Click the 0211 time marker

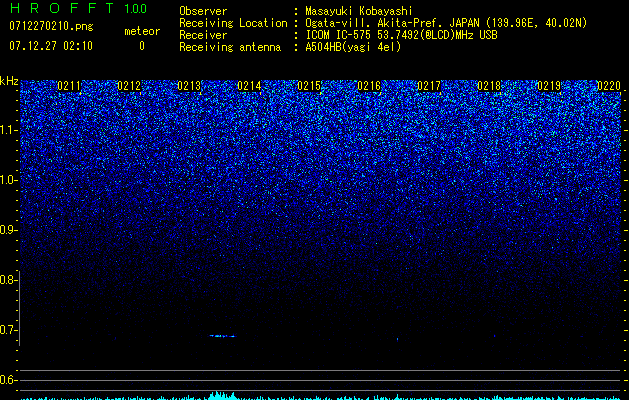pyautogui.click(x=69, y=86)
